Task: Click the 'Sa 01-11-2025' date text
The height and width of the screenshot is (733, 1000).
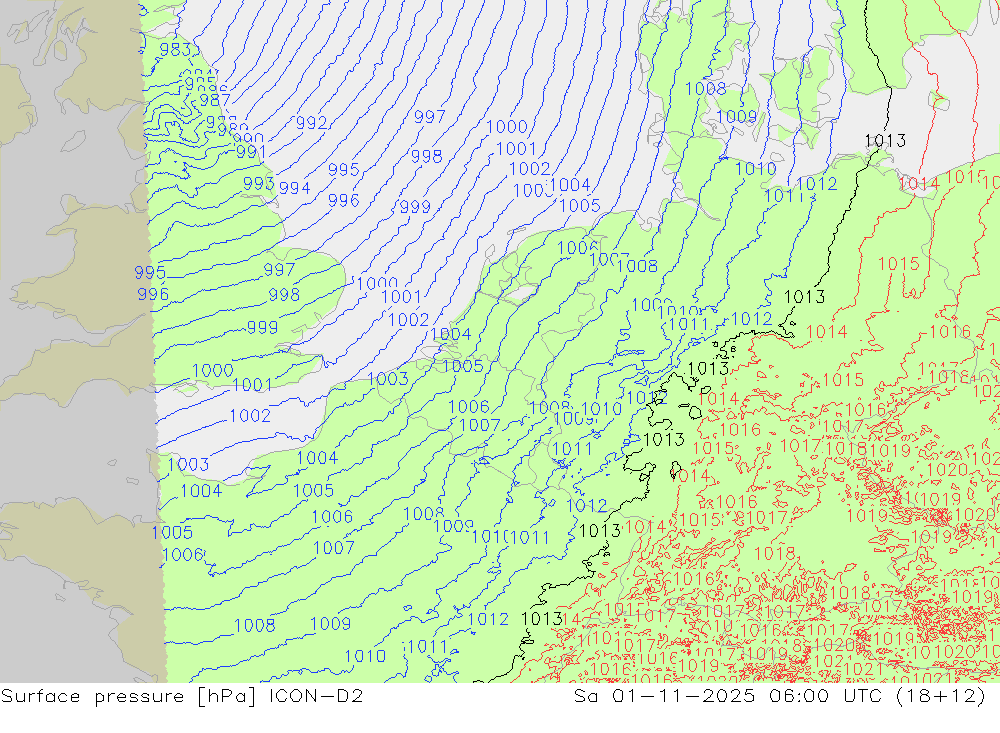Action: pyautogui.click(x=664, y=696)
